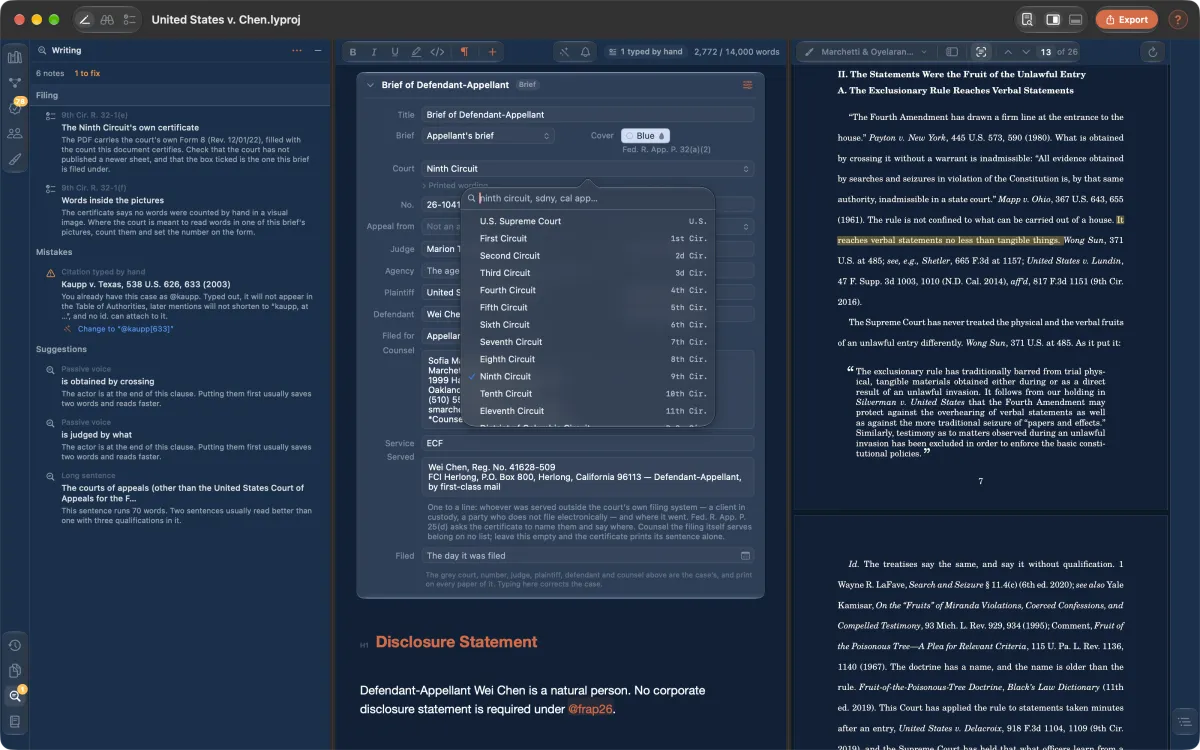Viewport: 1200px width, 750px height.
Task: Choose Eleventh Circuit from court list
Action: tap(587, 411)
